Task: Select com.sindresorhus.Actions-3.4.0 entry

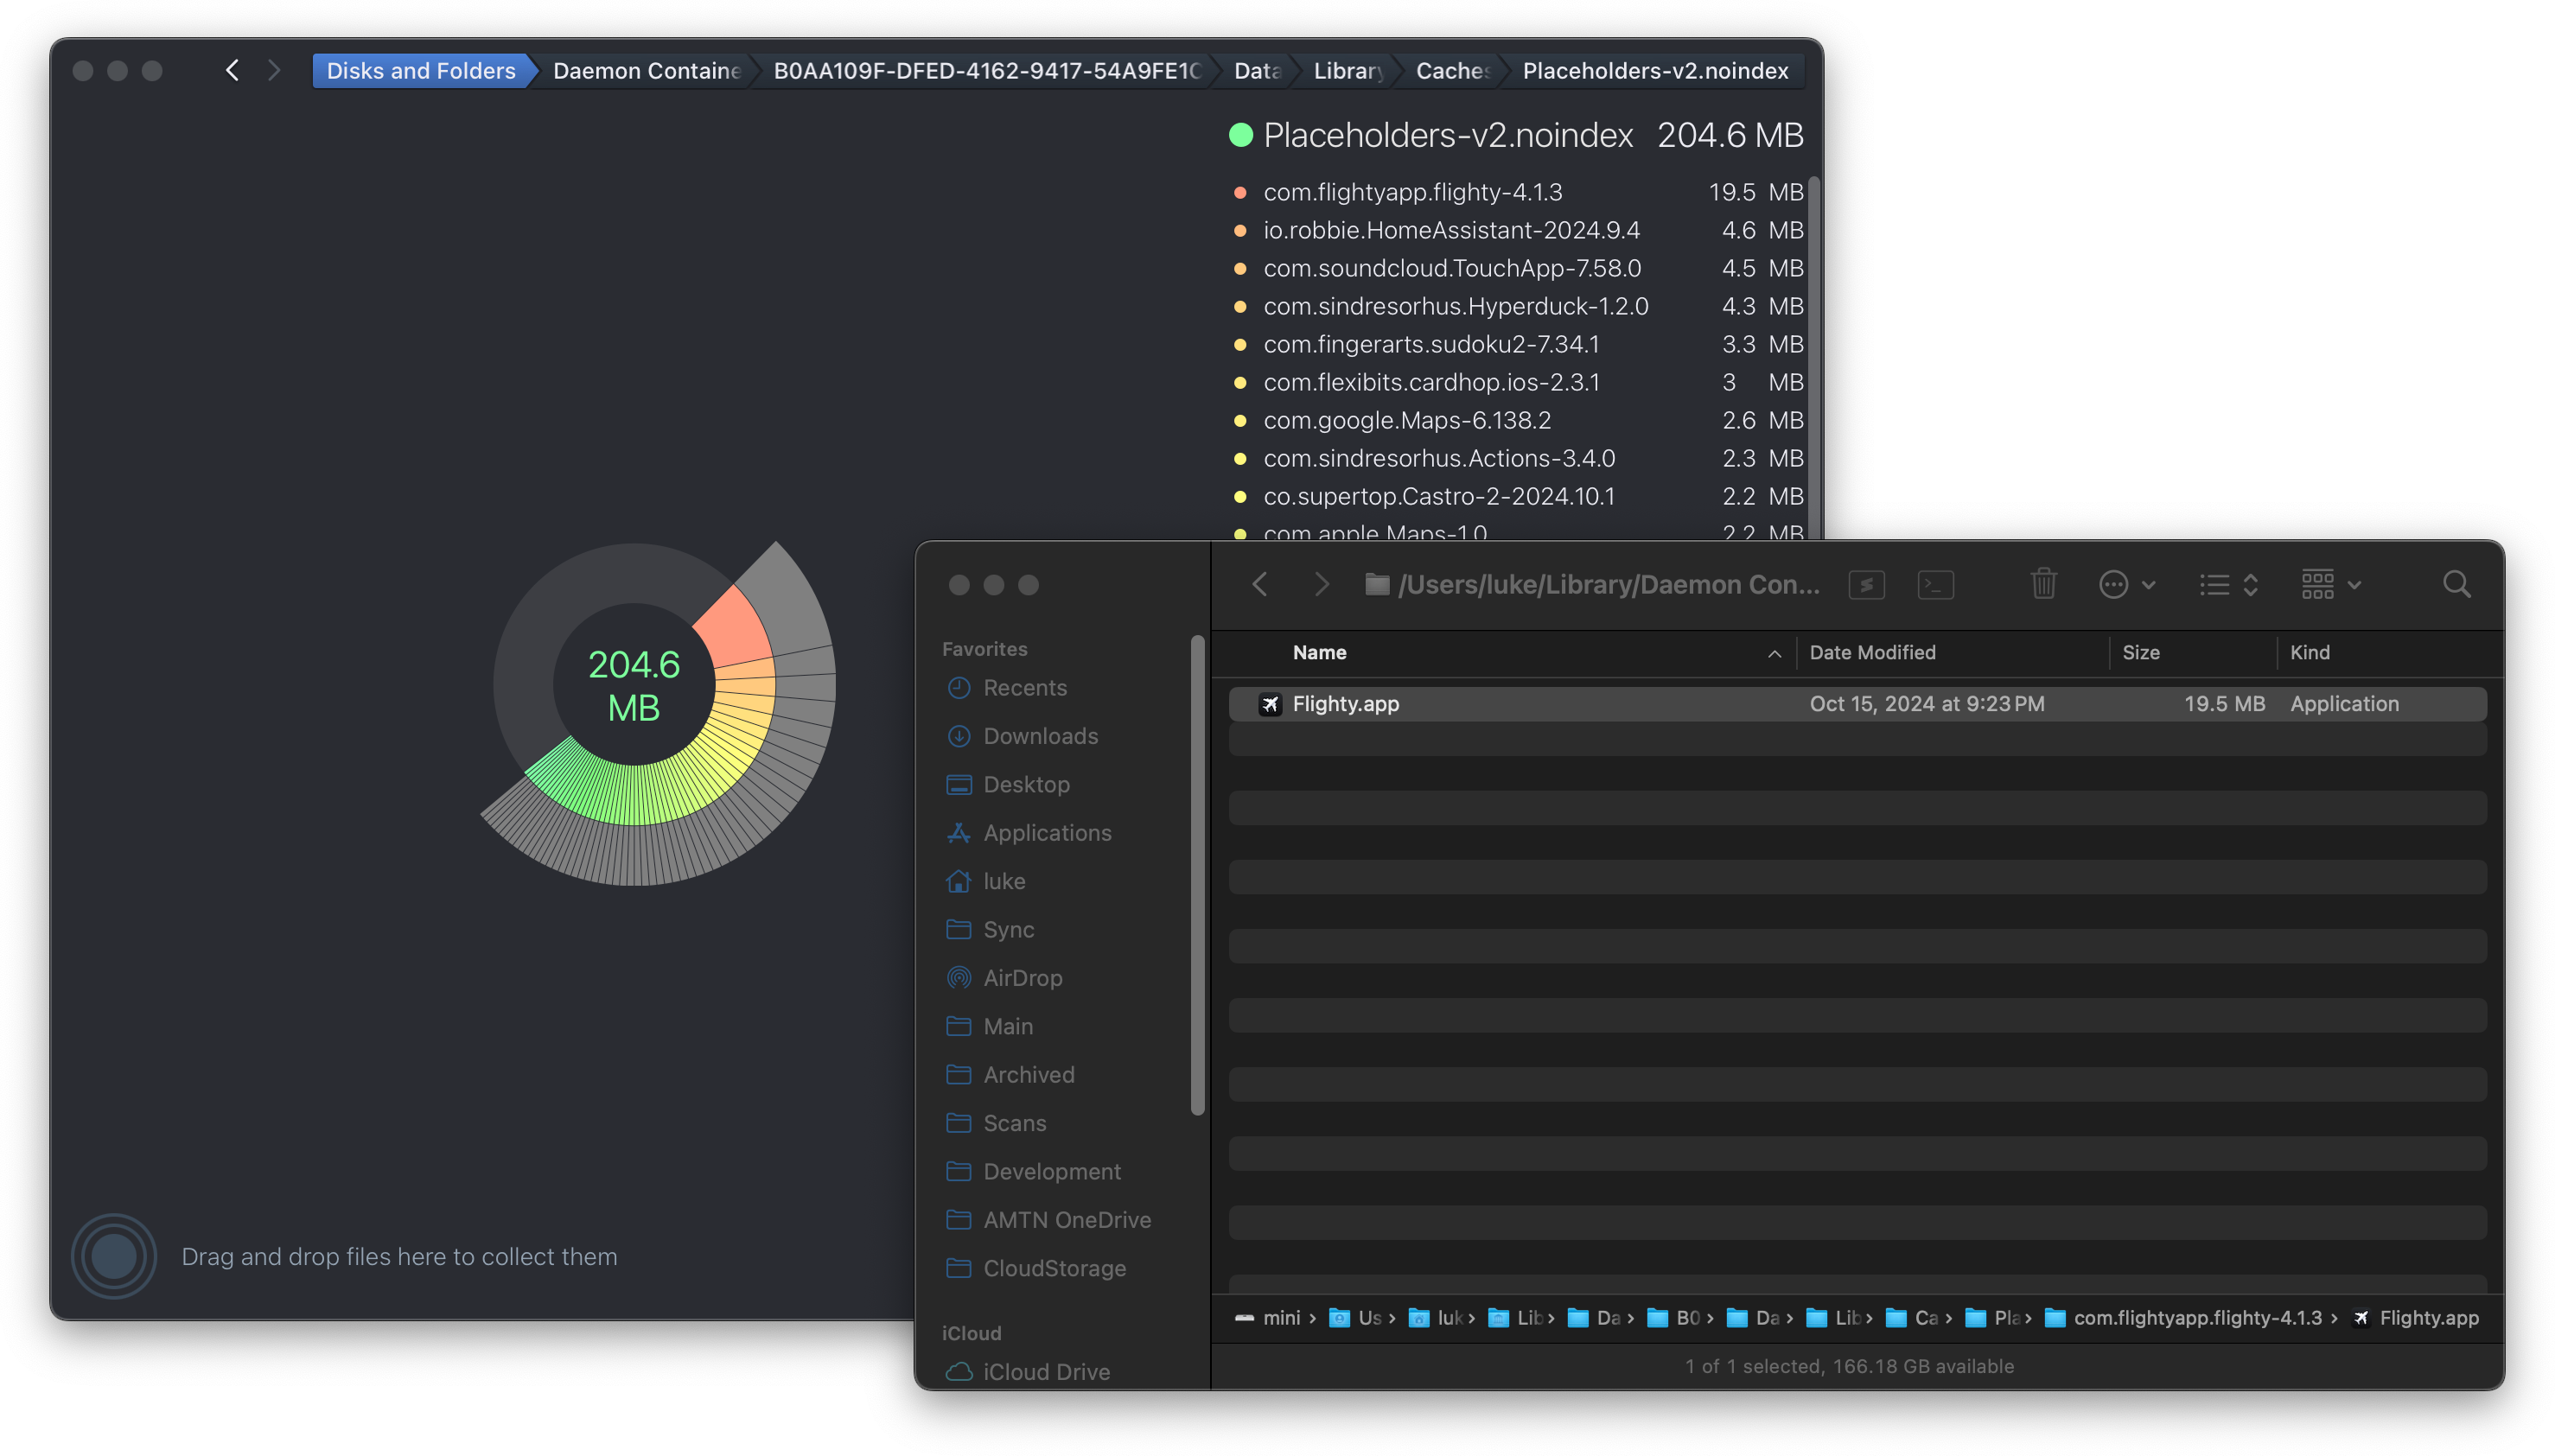Action: tap(1517, 458)
